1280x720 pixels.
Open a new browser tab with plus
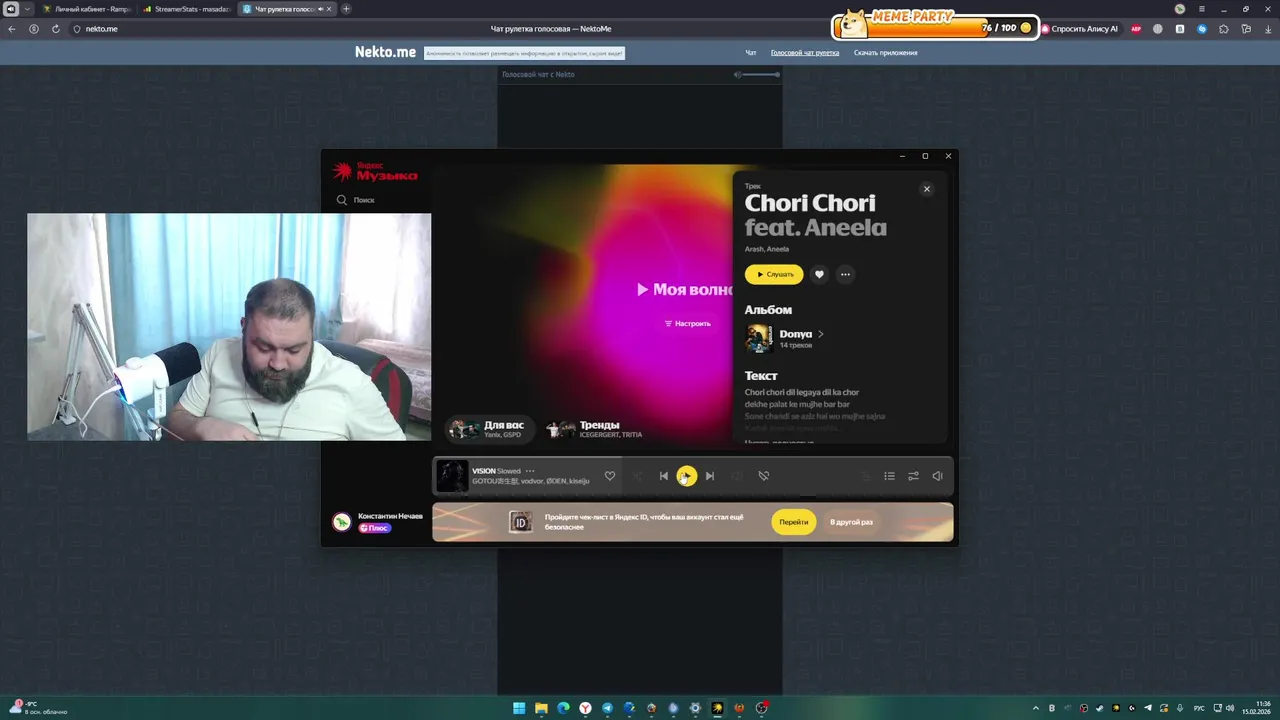(346, 9)
